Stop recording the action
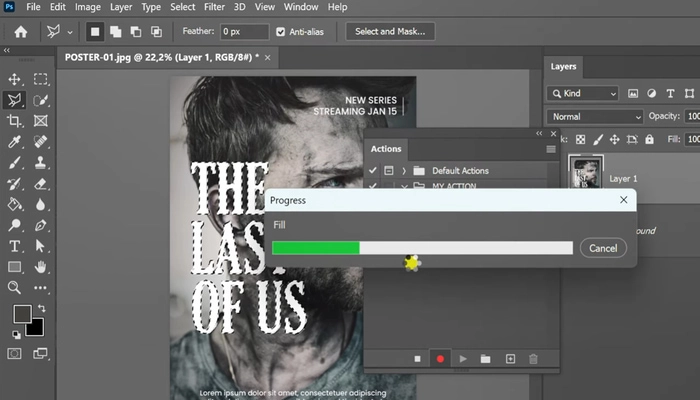The image size is (700, 400). pos(417,359)
